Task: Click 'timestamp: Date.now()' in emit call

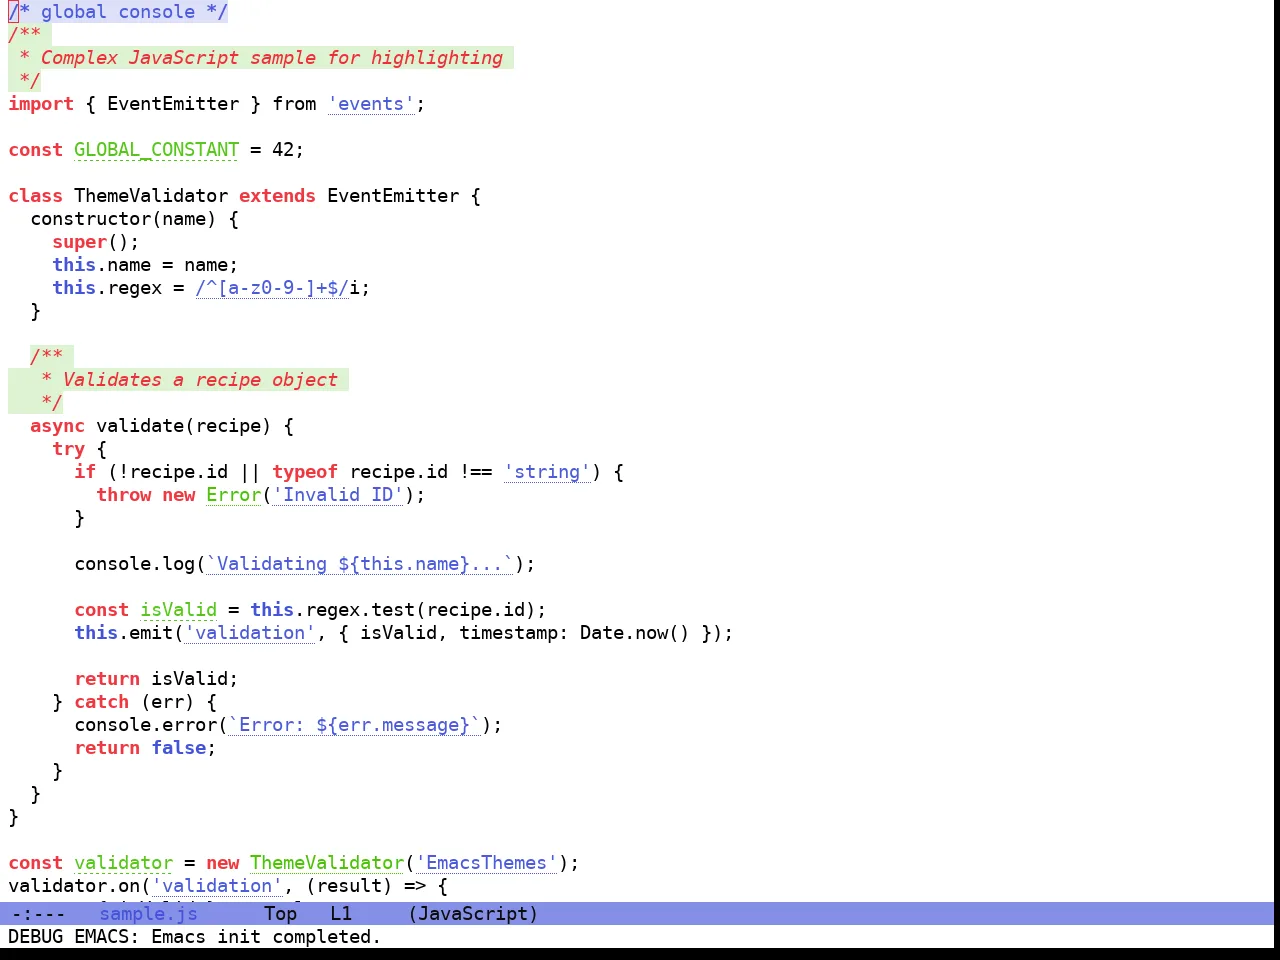Action: coord(574,633)
